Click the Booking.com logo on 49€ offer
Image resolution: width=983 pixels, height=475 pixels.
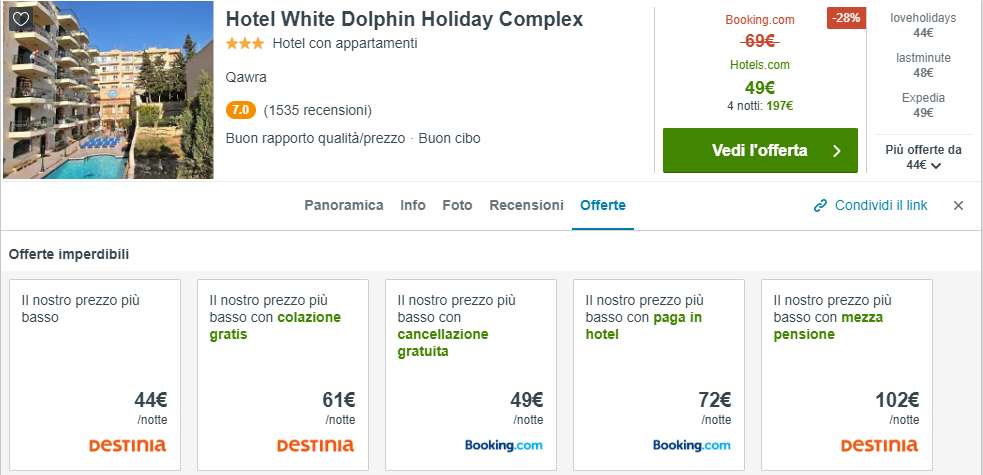503,445
